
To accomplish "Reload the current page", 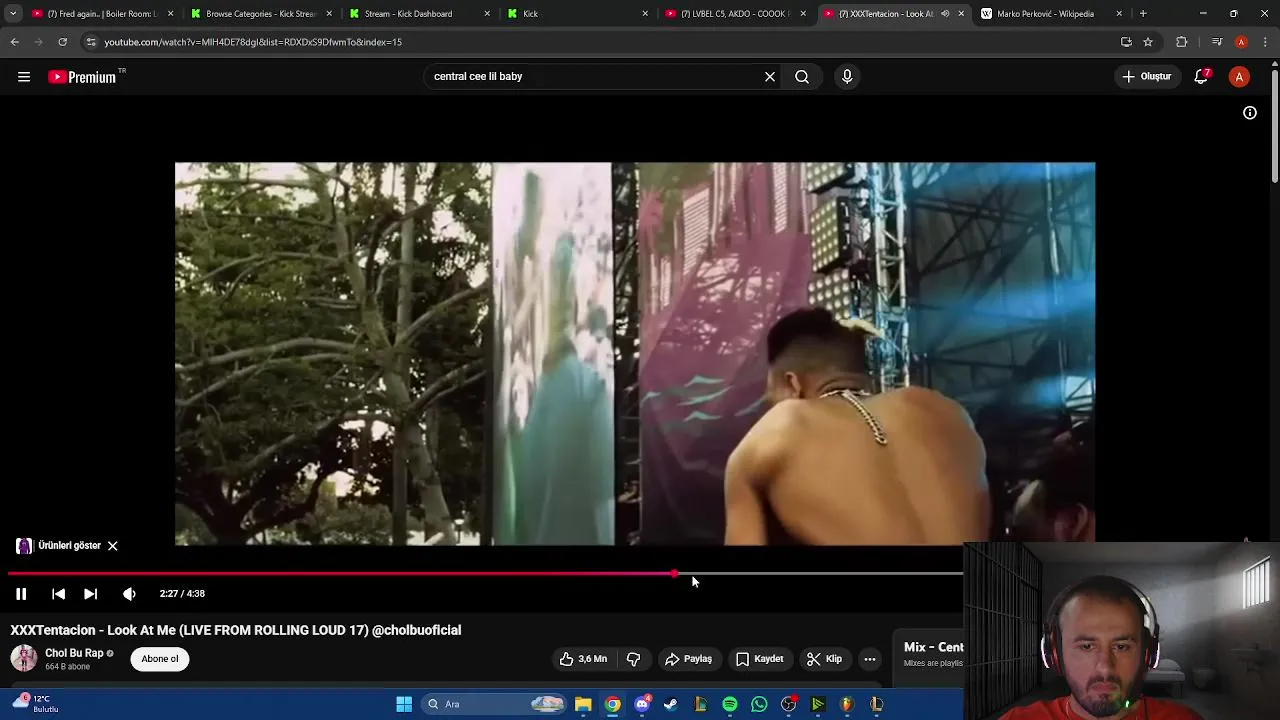I will [x=62, y=42].
